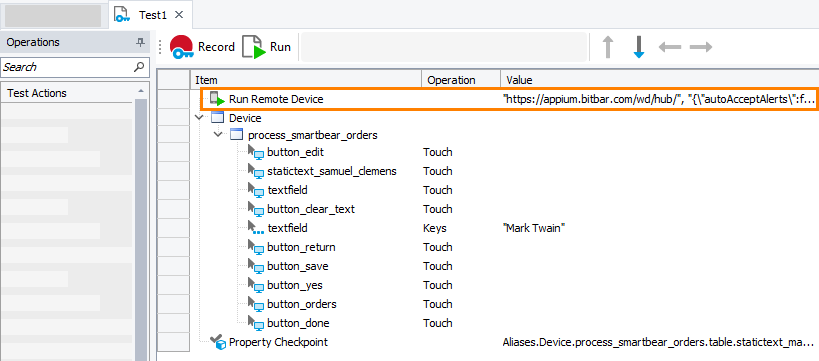
Task: Select the button_clear_text touch icon
Action: coord(256,209)
